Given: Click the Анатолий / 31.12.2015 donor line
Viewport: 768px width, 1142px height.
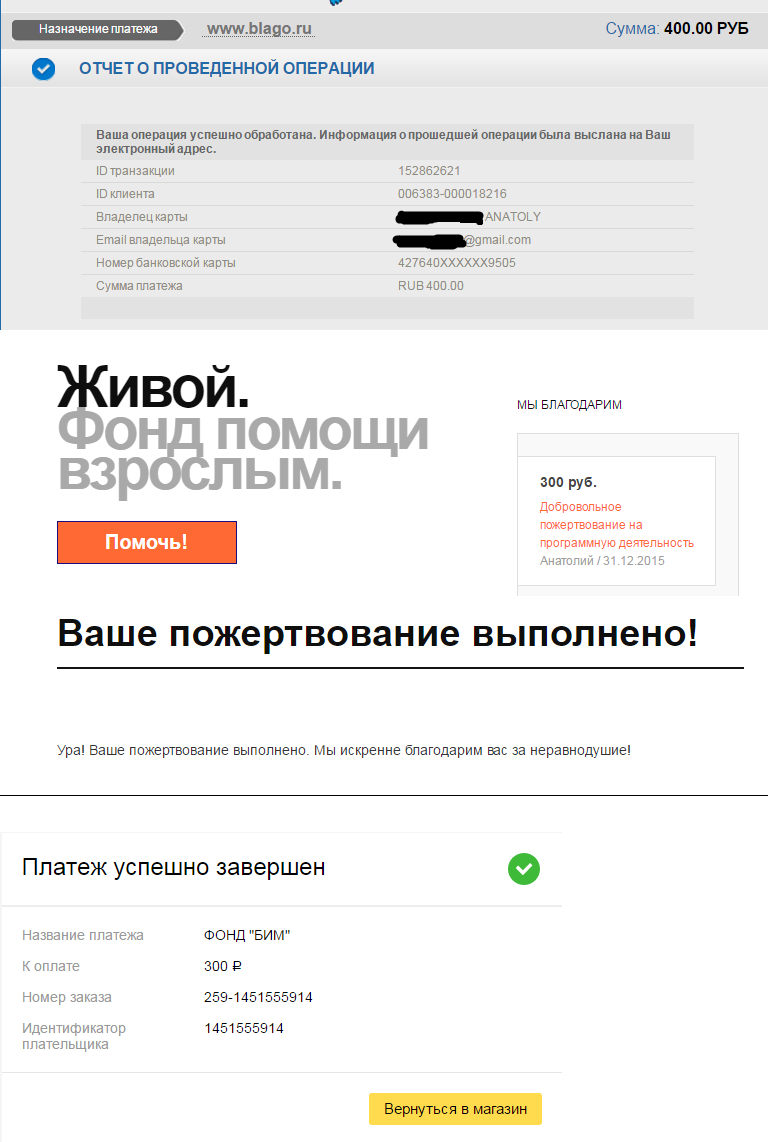Looking at the screenshot, I should coord(602,561).
